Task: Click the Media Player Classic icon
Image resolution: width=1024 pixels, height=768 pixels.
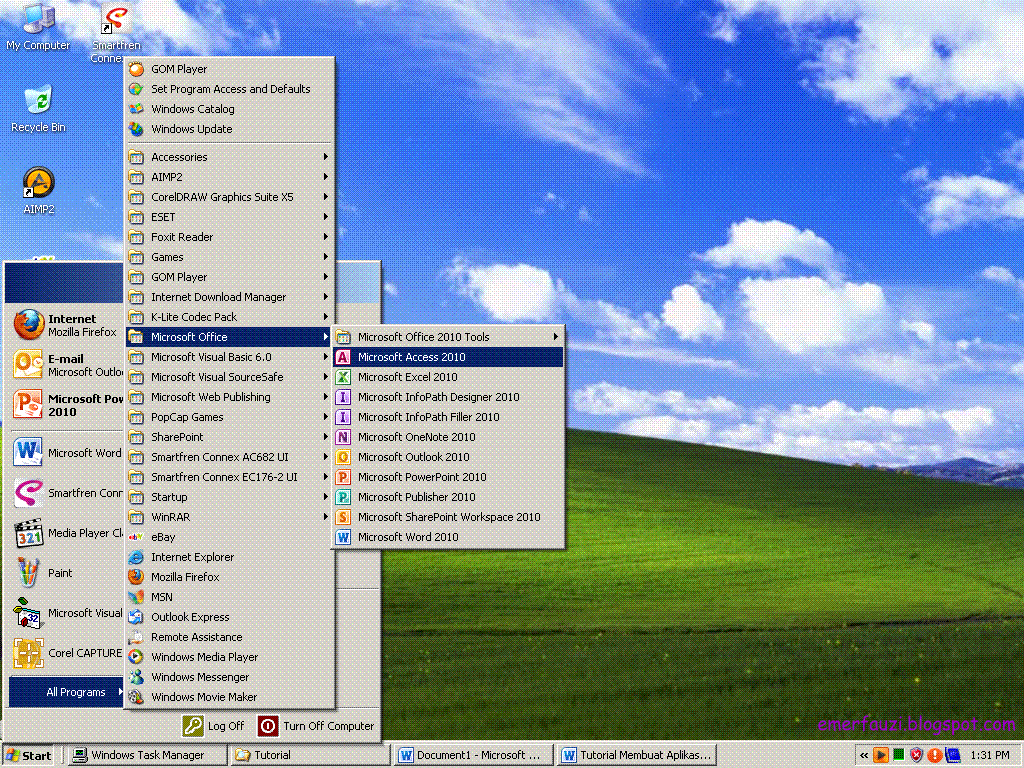Action: click(x=29, y=533)
